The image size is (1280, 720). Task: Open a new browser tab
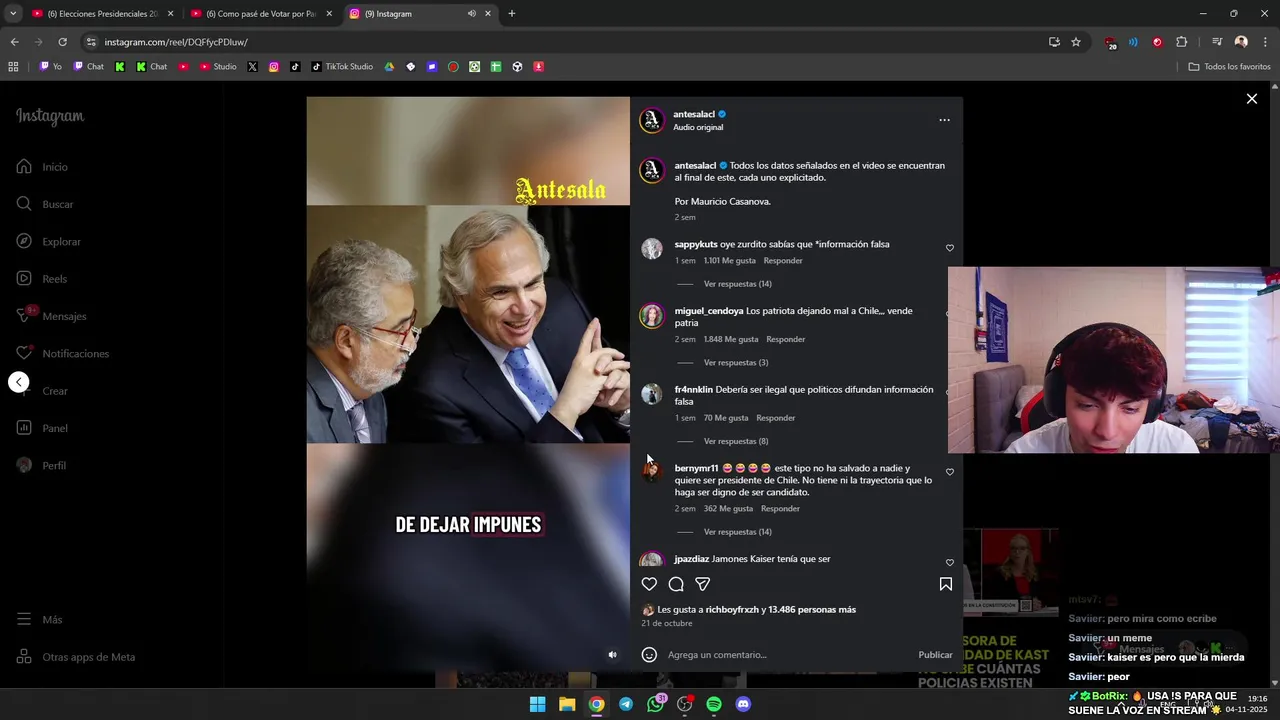click(x=512, y=14)
